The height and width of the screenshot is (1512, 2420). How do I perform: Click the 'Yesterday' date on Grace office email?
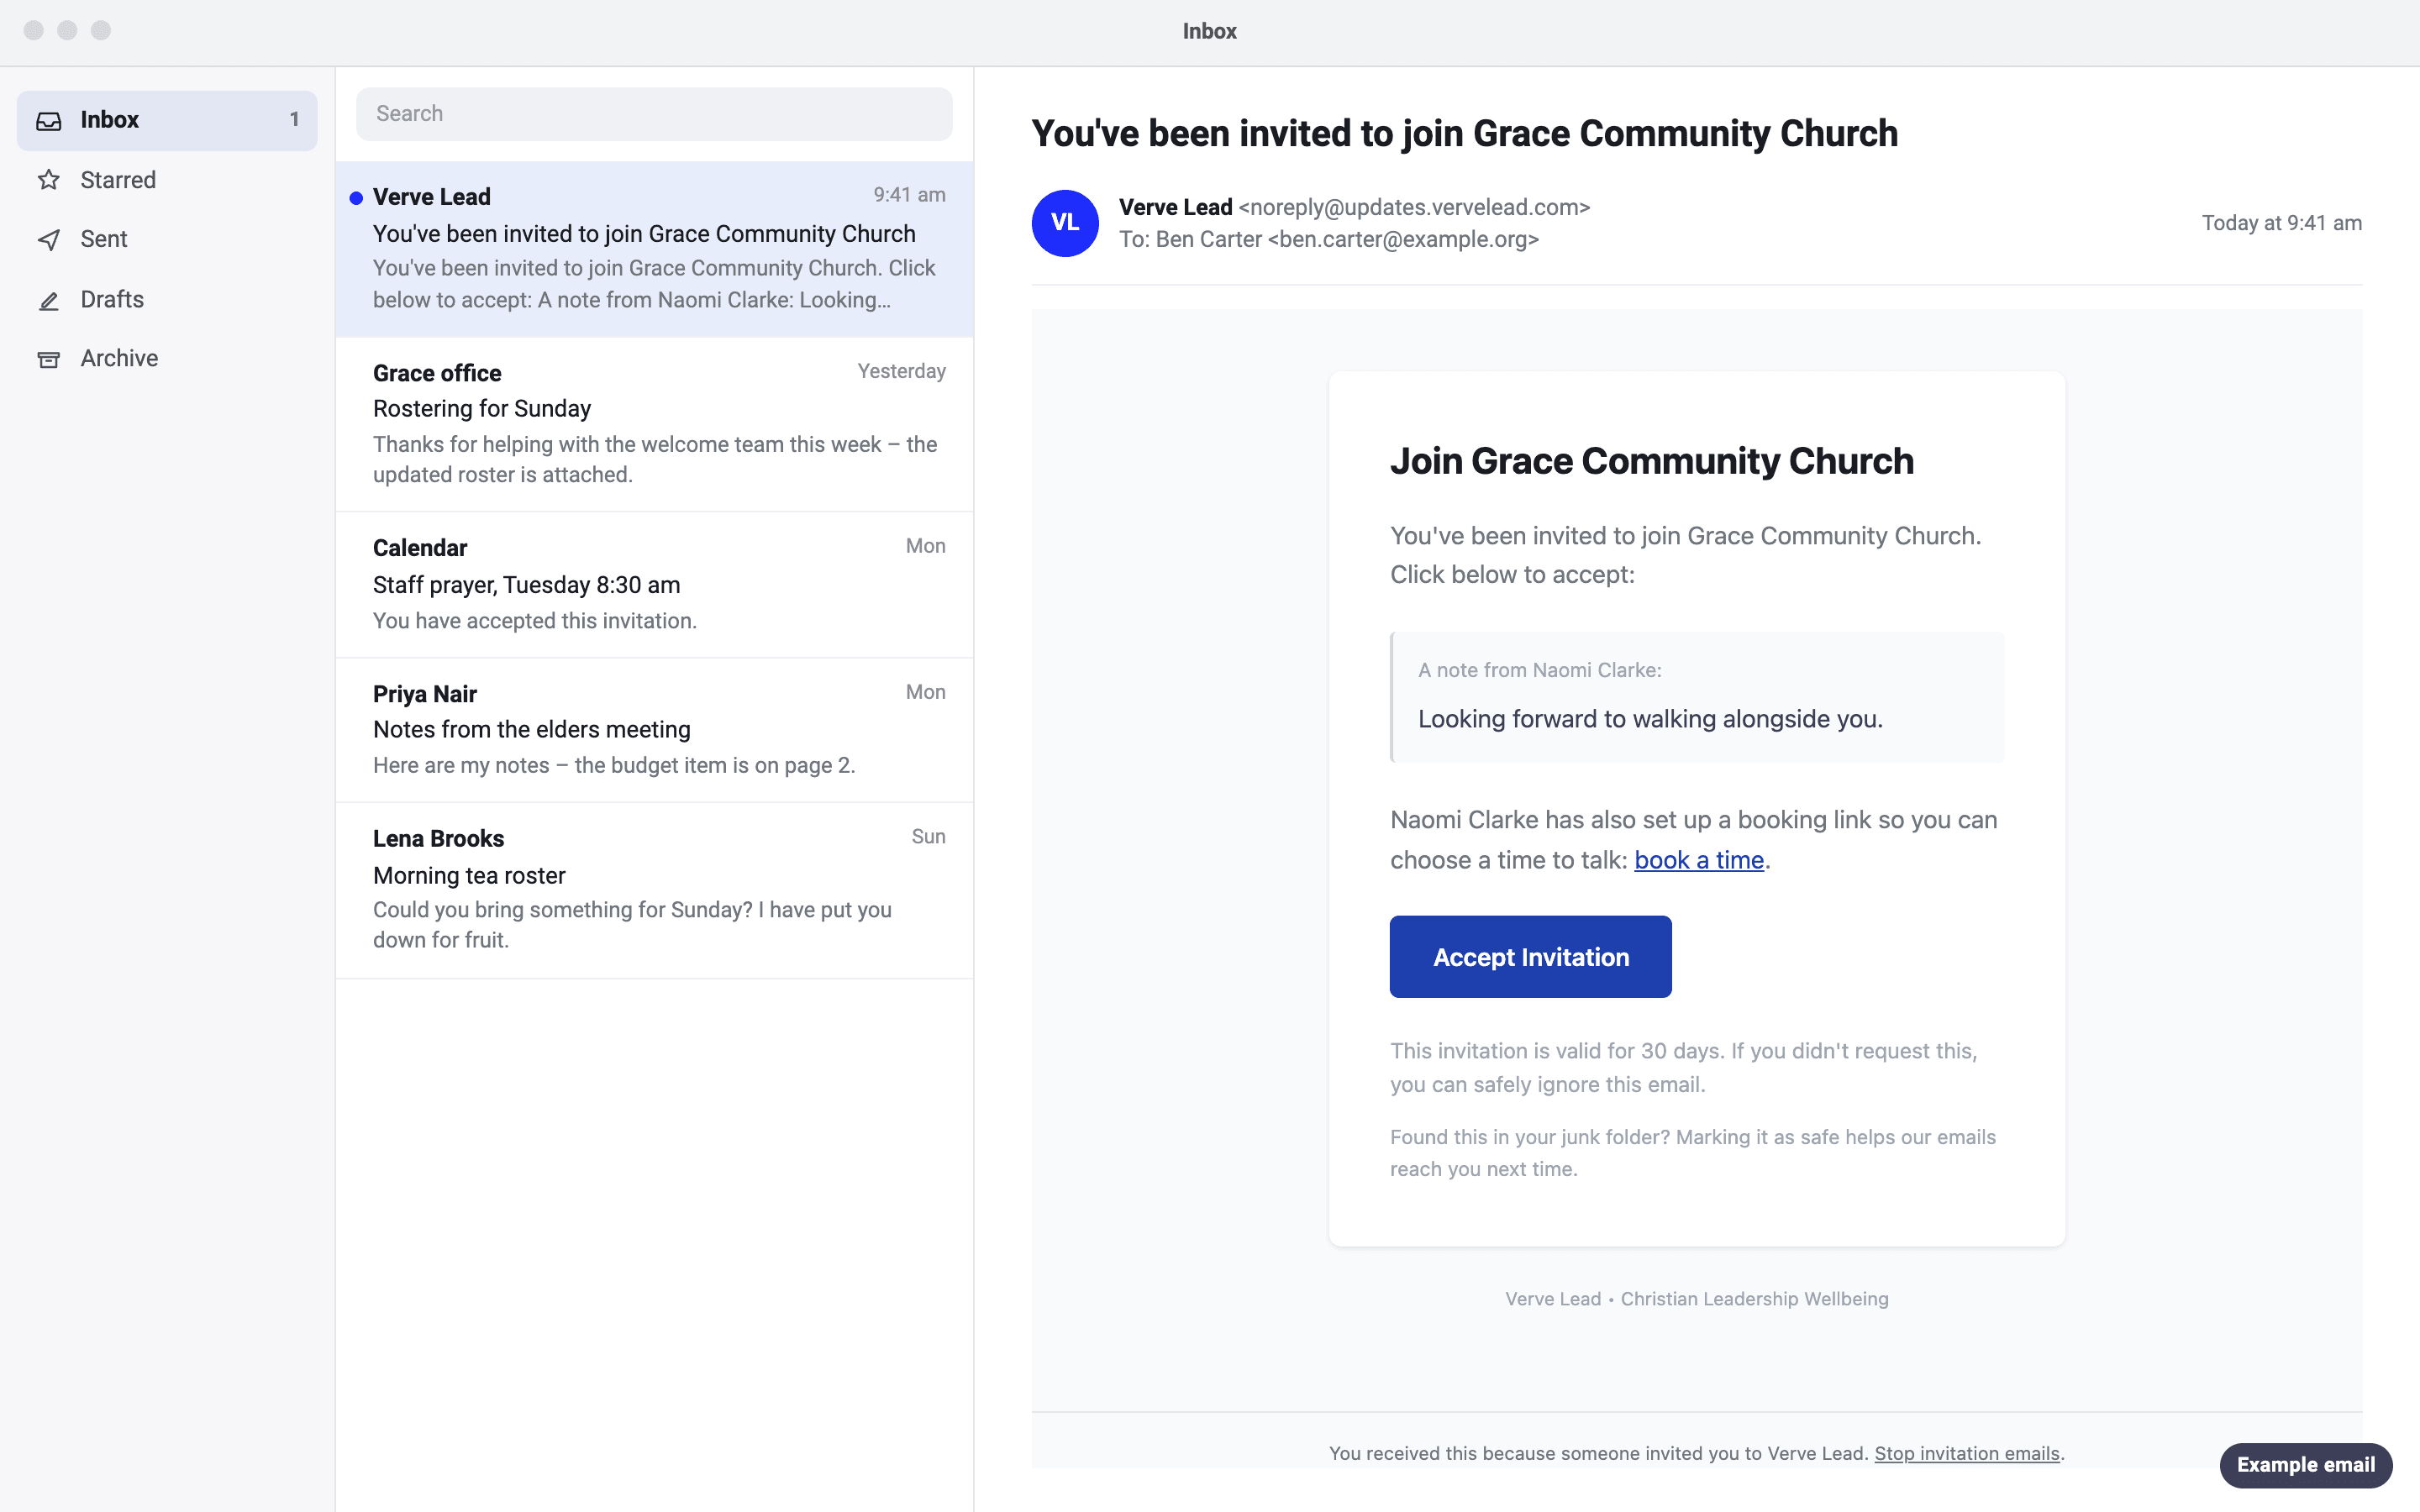pyautogui.click(x=901, y=371)
